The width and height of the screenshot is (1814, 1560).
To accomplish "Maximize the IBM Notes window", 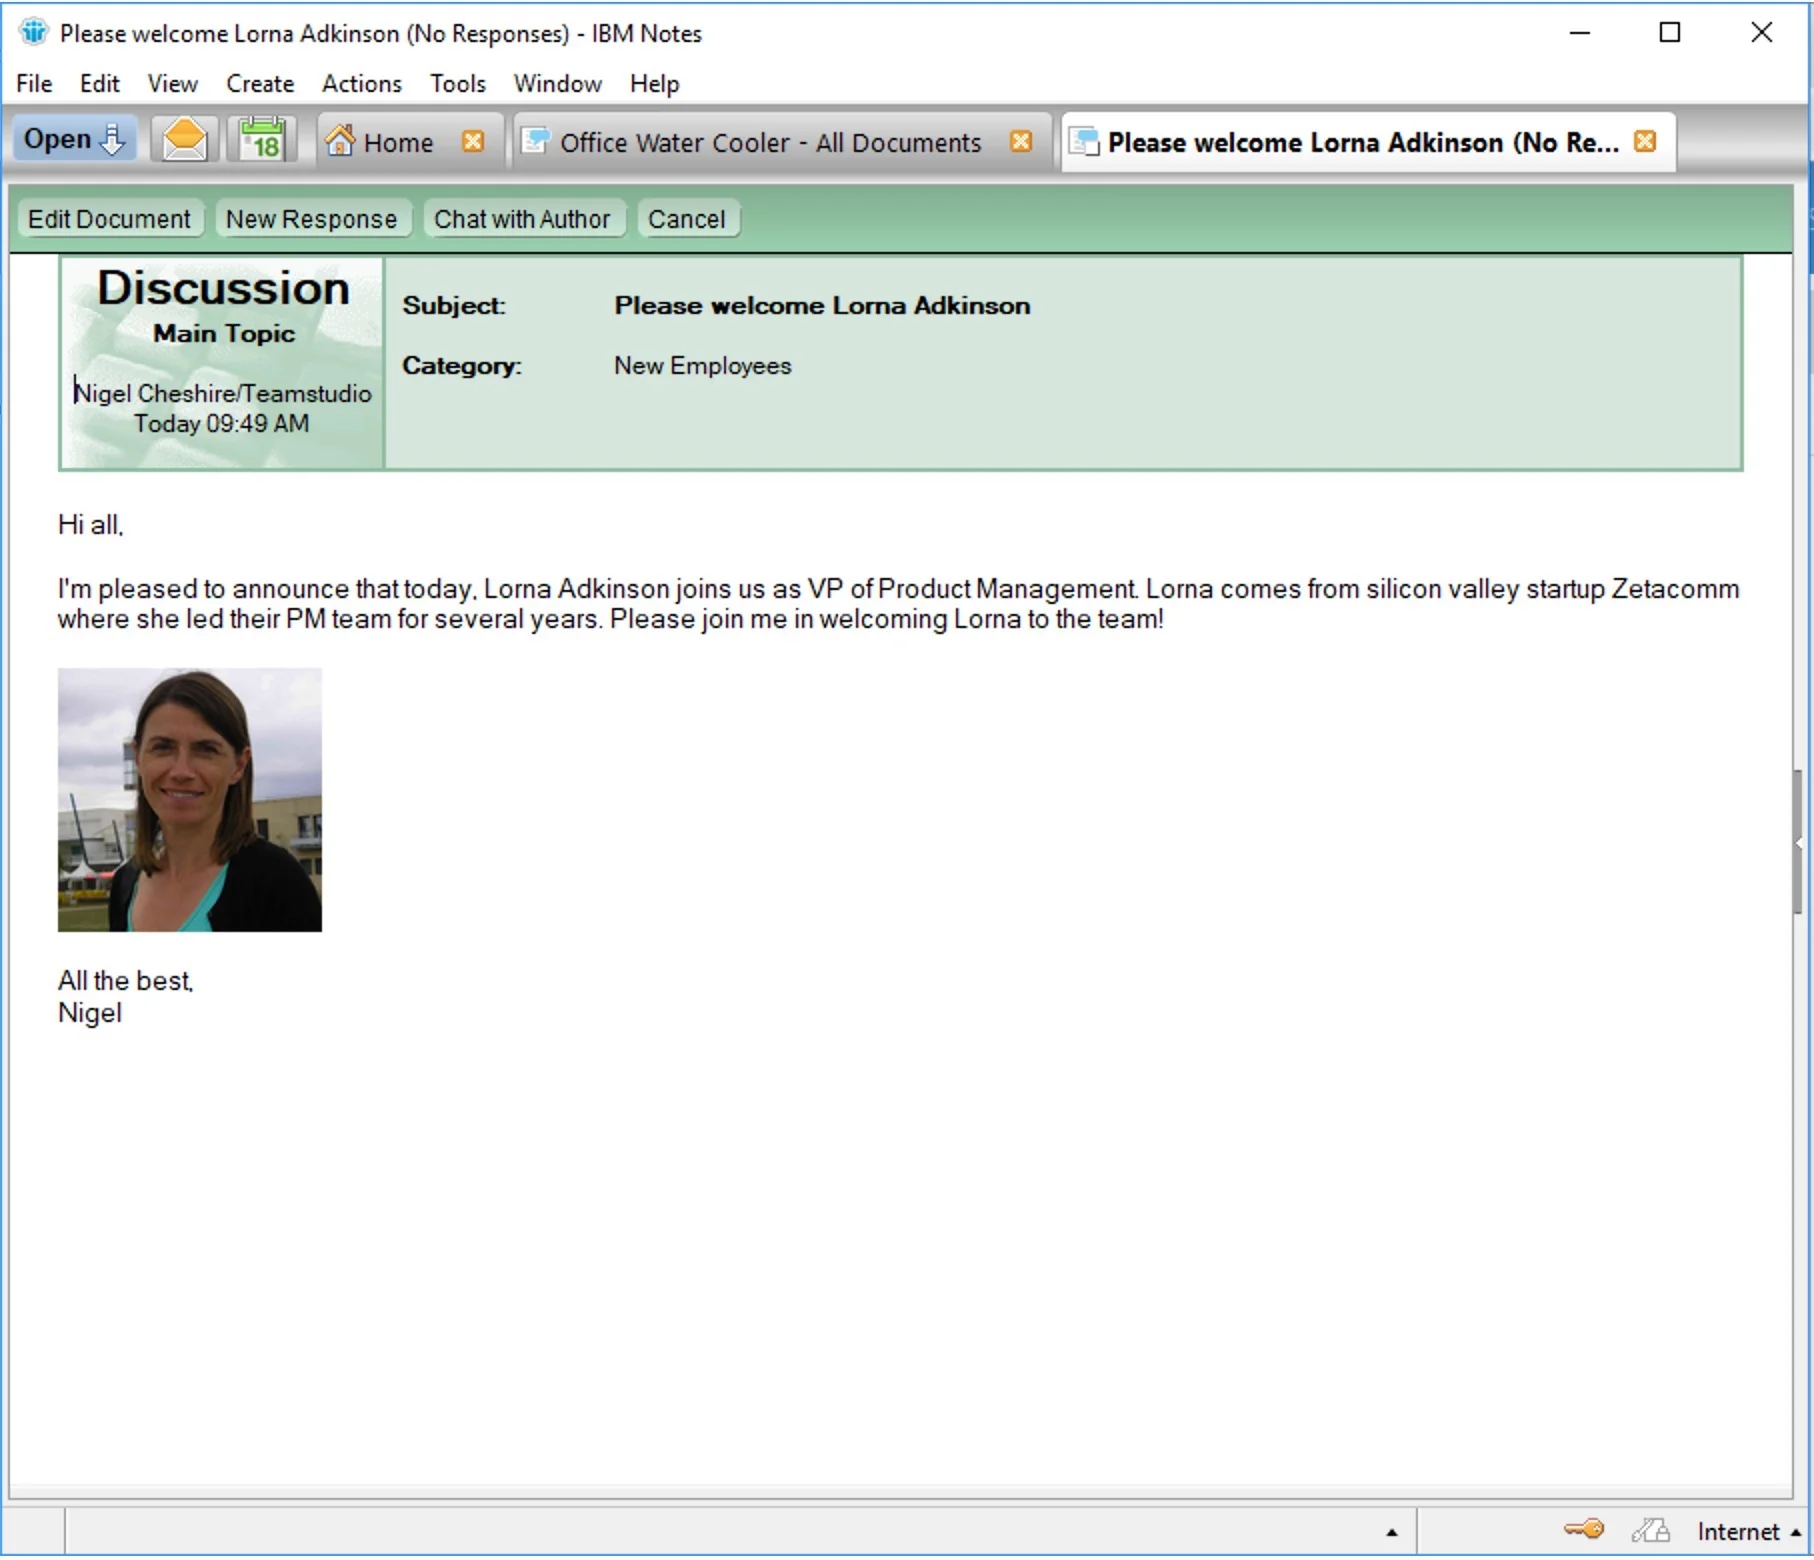I will click(1669, 33).
